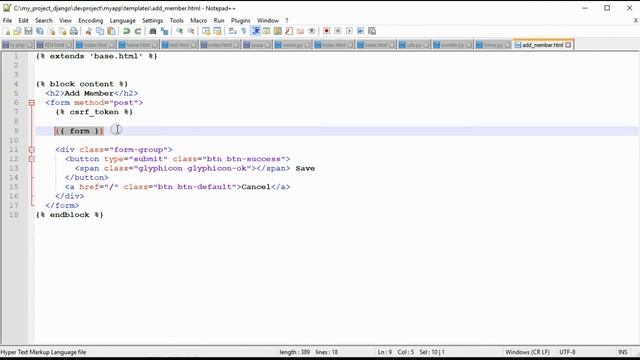Viewport: 640px width, 360px height.
Task: Open the File menu
Action: (7, 20)
